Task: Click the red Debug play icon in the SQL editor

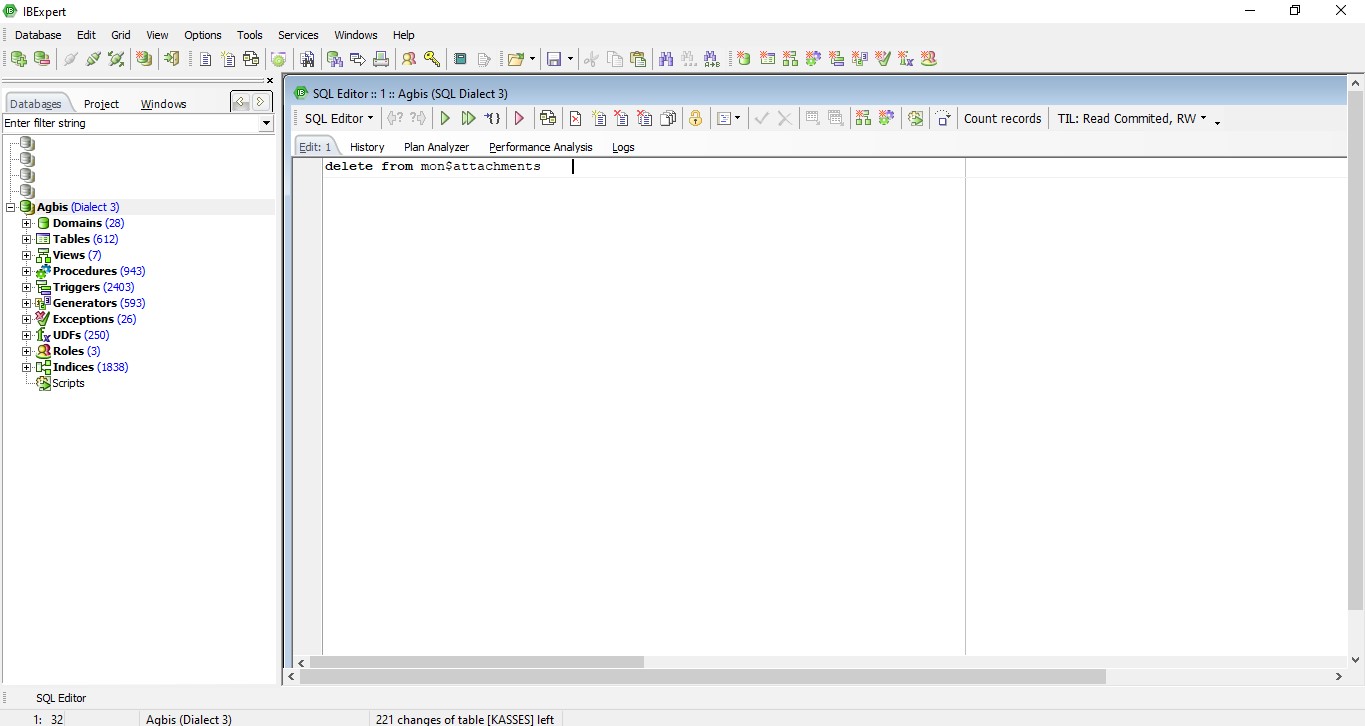Action: click(x=519, y=118)
